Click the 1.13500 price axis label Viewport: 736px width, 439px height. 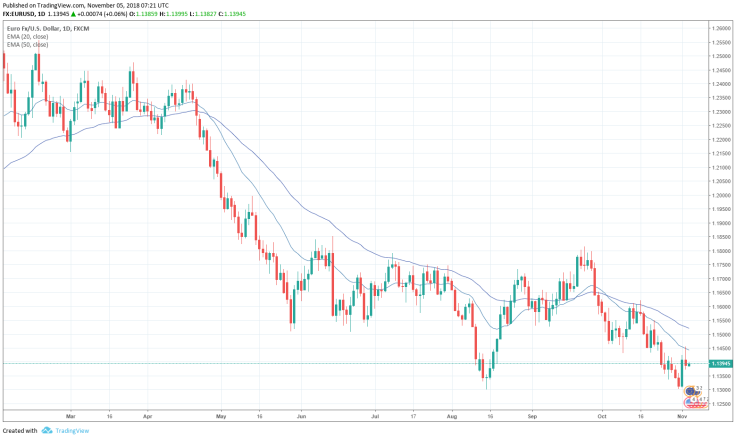[x=721, y=377]
